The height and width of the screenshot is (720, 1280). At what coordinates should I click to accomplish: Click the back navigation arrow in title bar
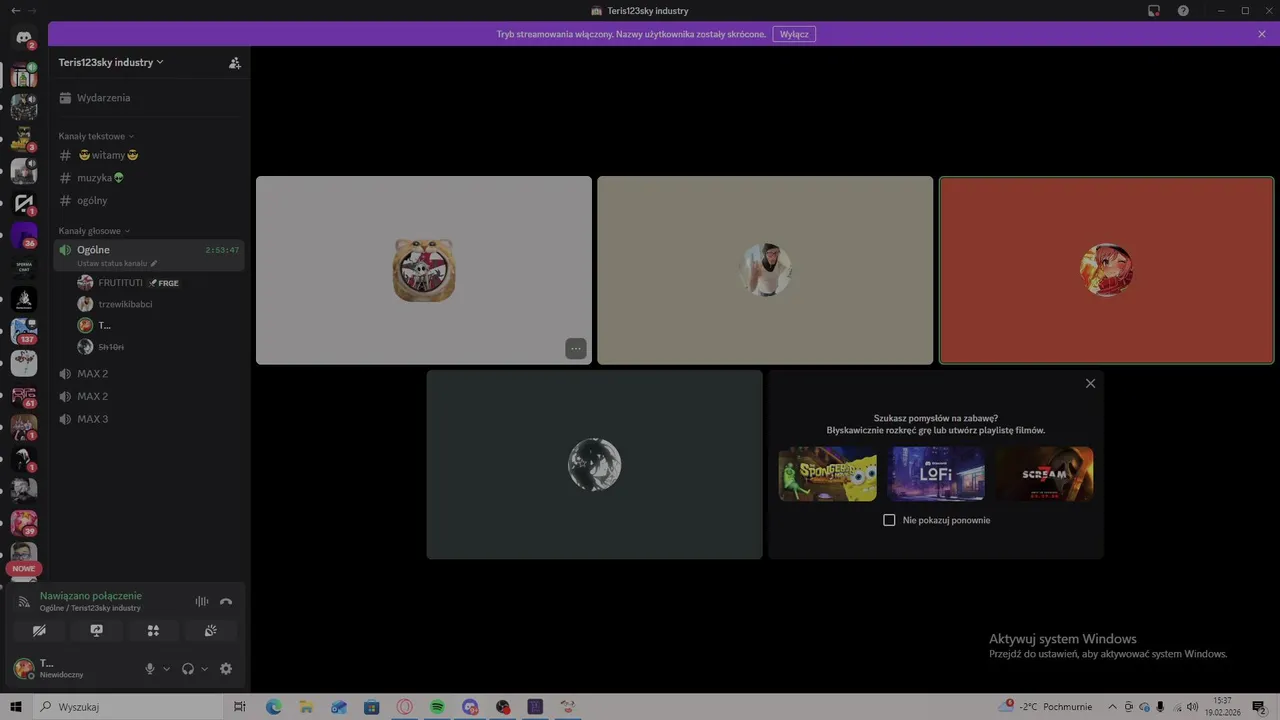[x=14, y=10]
